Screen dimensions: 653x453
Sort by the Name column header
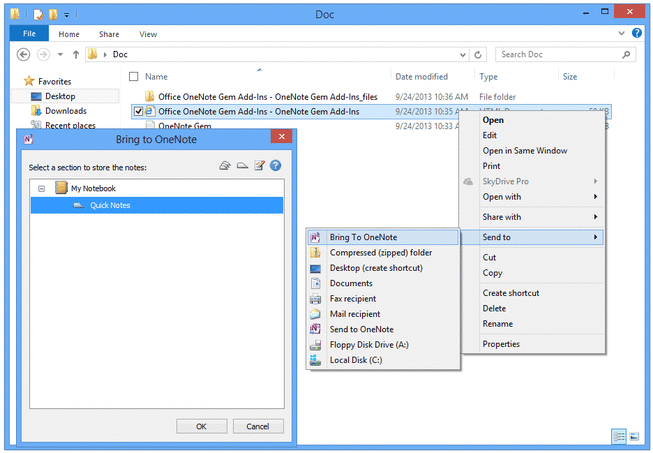click(x=156, y=77)
